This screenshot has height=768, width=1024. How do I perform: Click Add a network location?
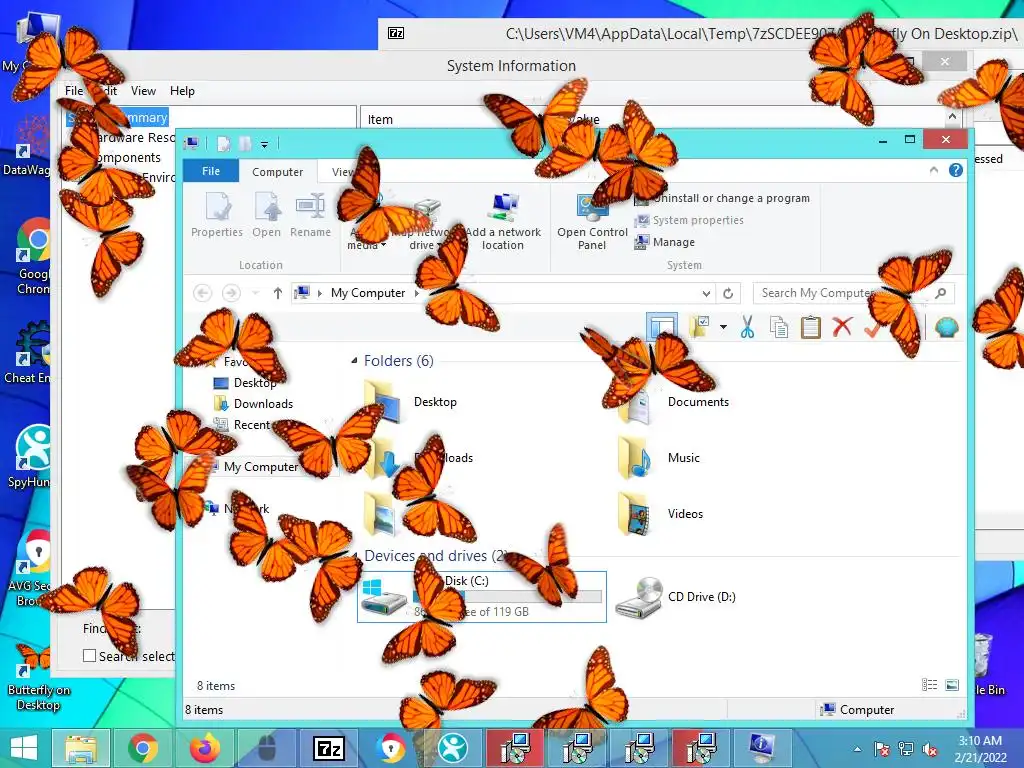[x=503, y=222]
